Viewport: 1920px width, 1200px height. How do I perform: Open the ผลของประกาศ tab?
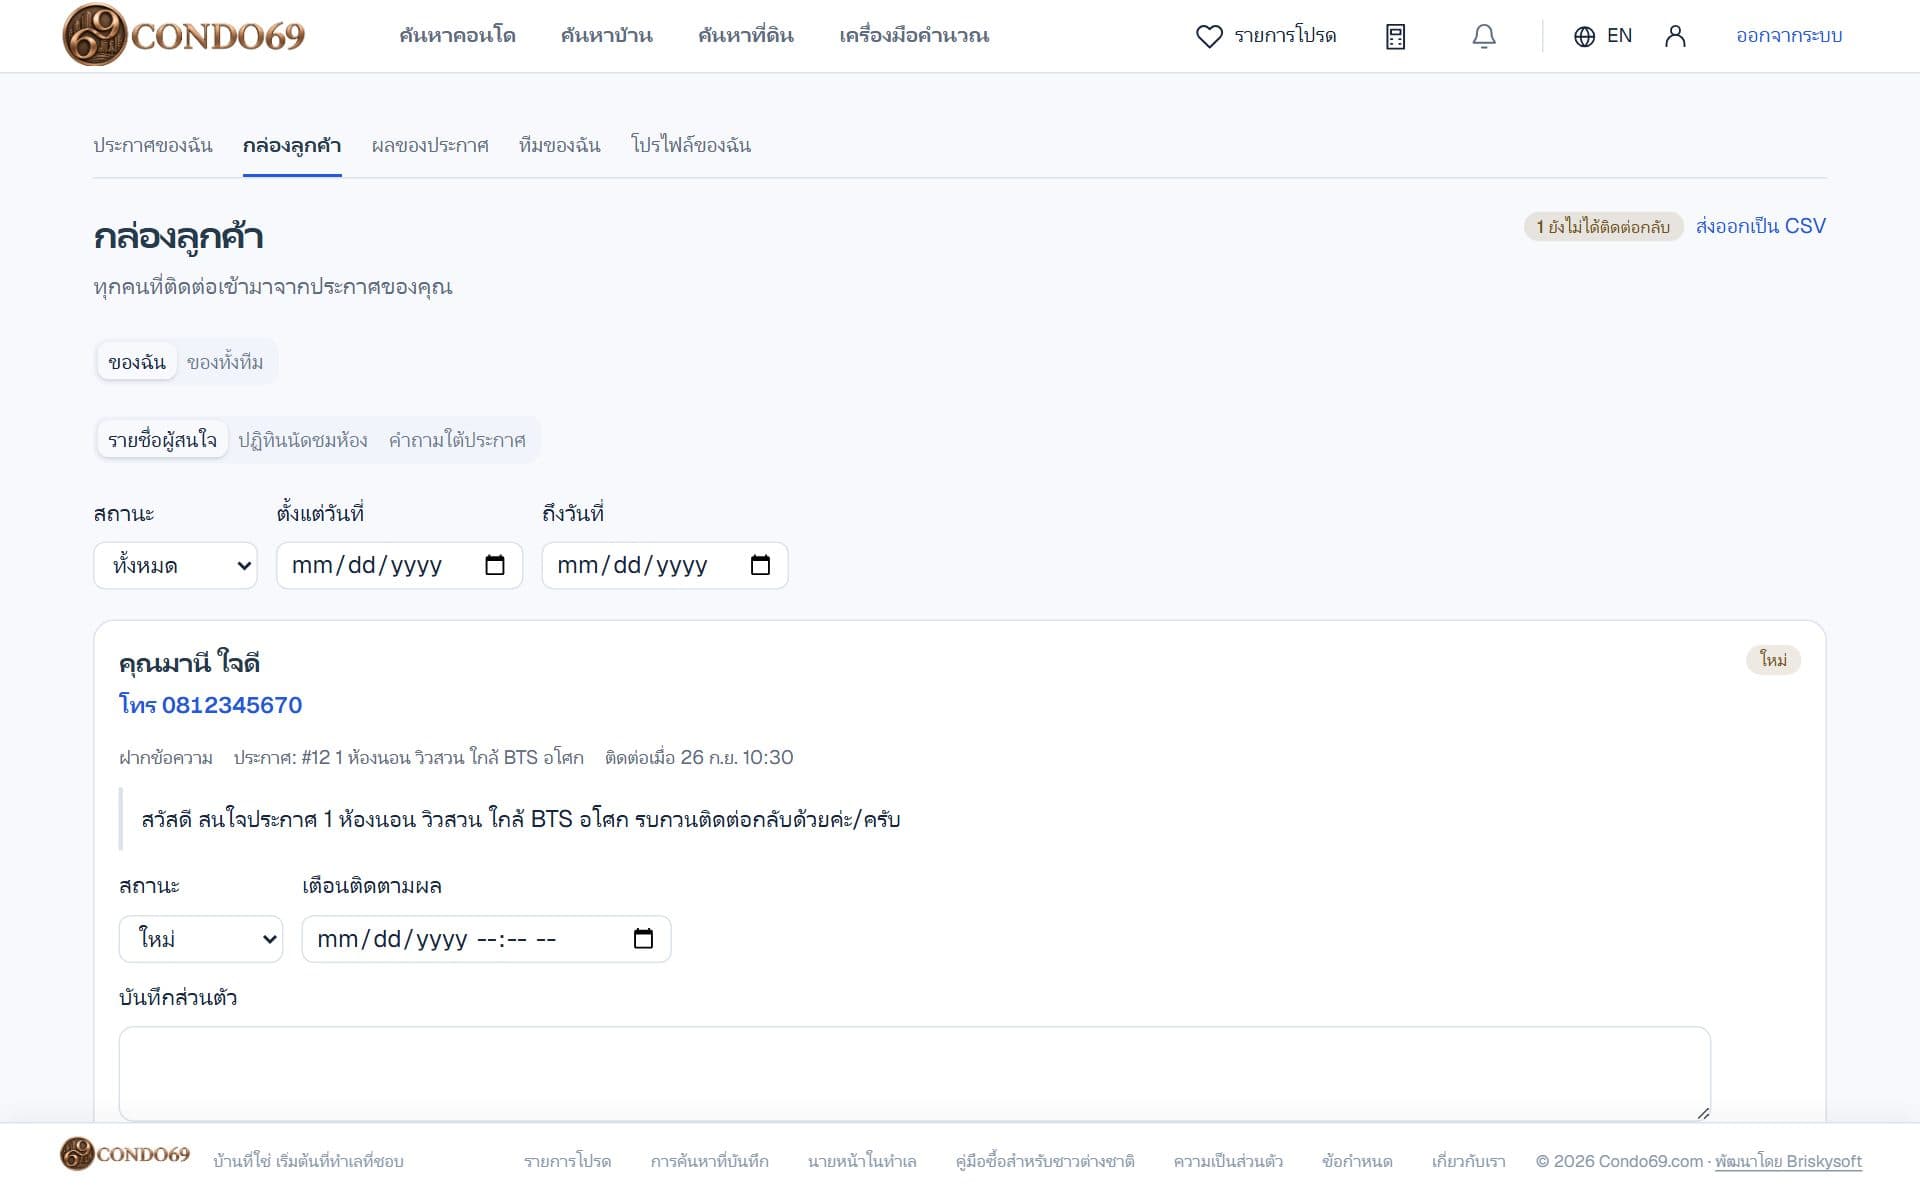pyautogui.click(x=430, y=146)
